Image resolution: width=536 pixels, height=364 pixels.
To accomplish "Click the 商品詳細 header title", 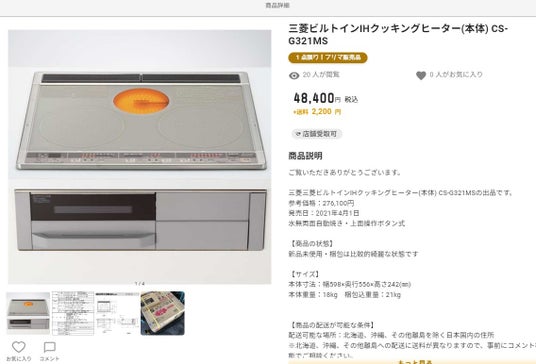I will coord(278,5).
